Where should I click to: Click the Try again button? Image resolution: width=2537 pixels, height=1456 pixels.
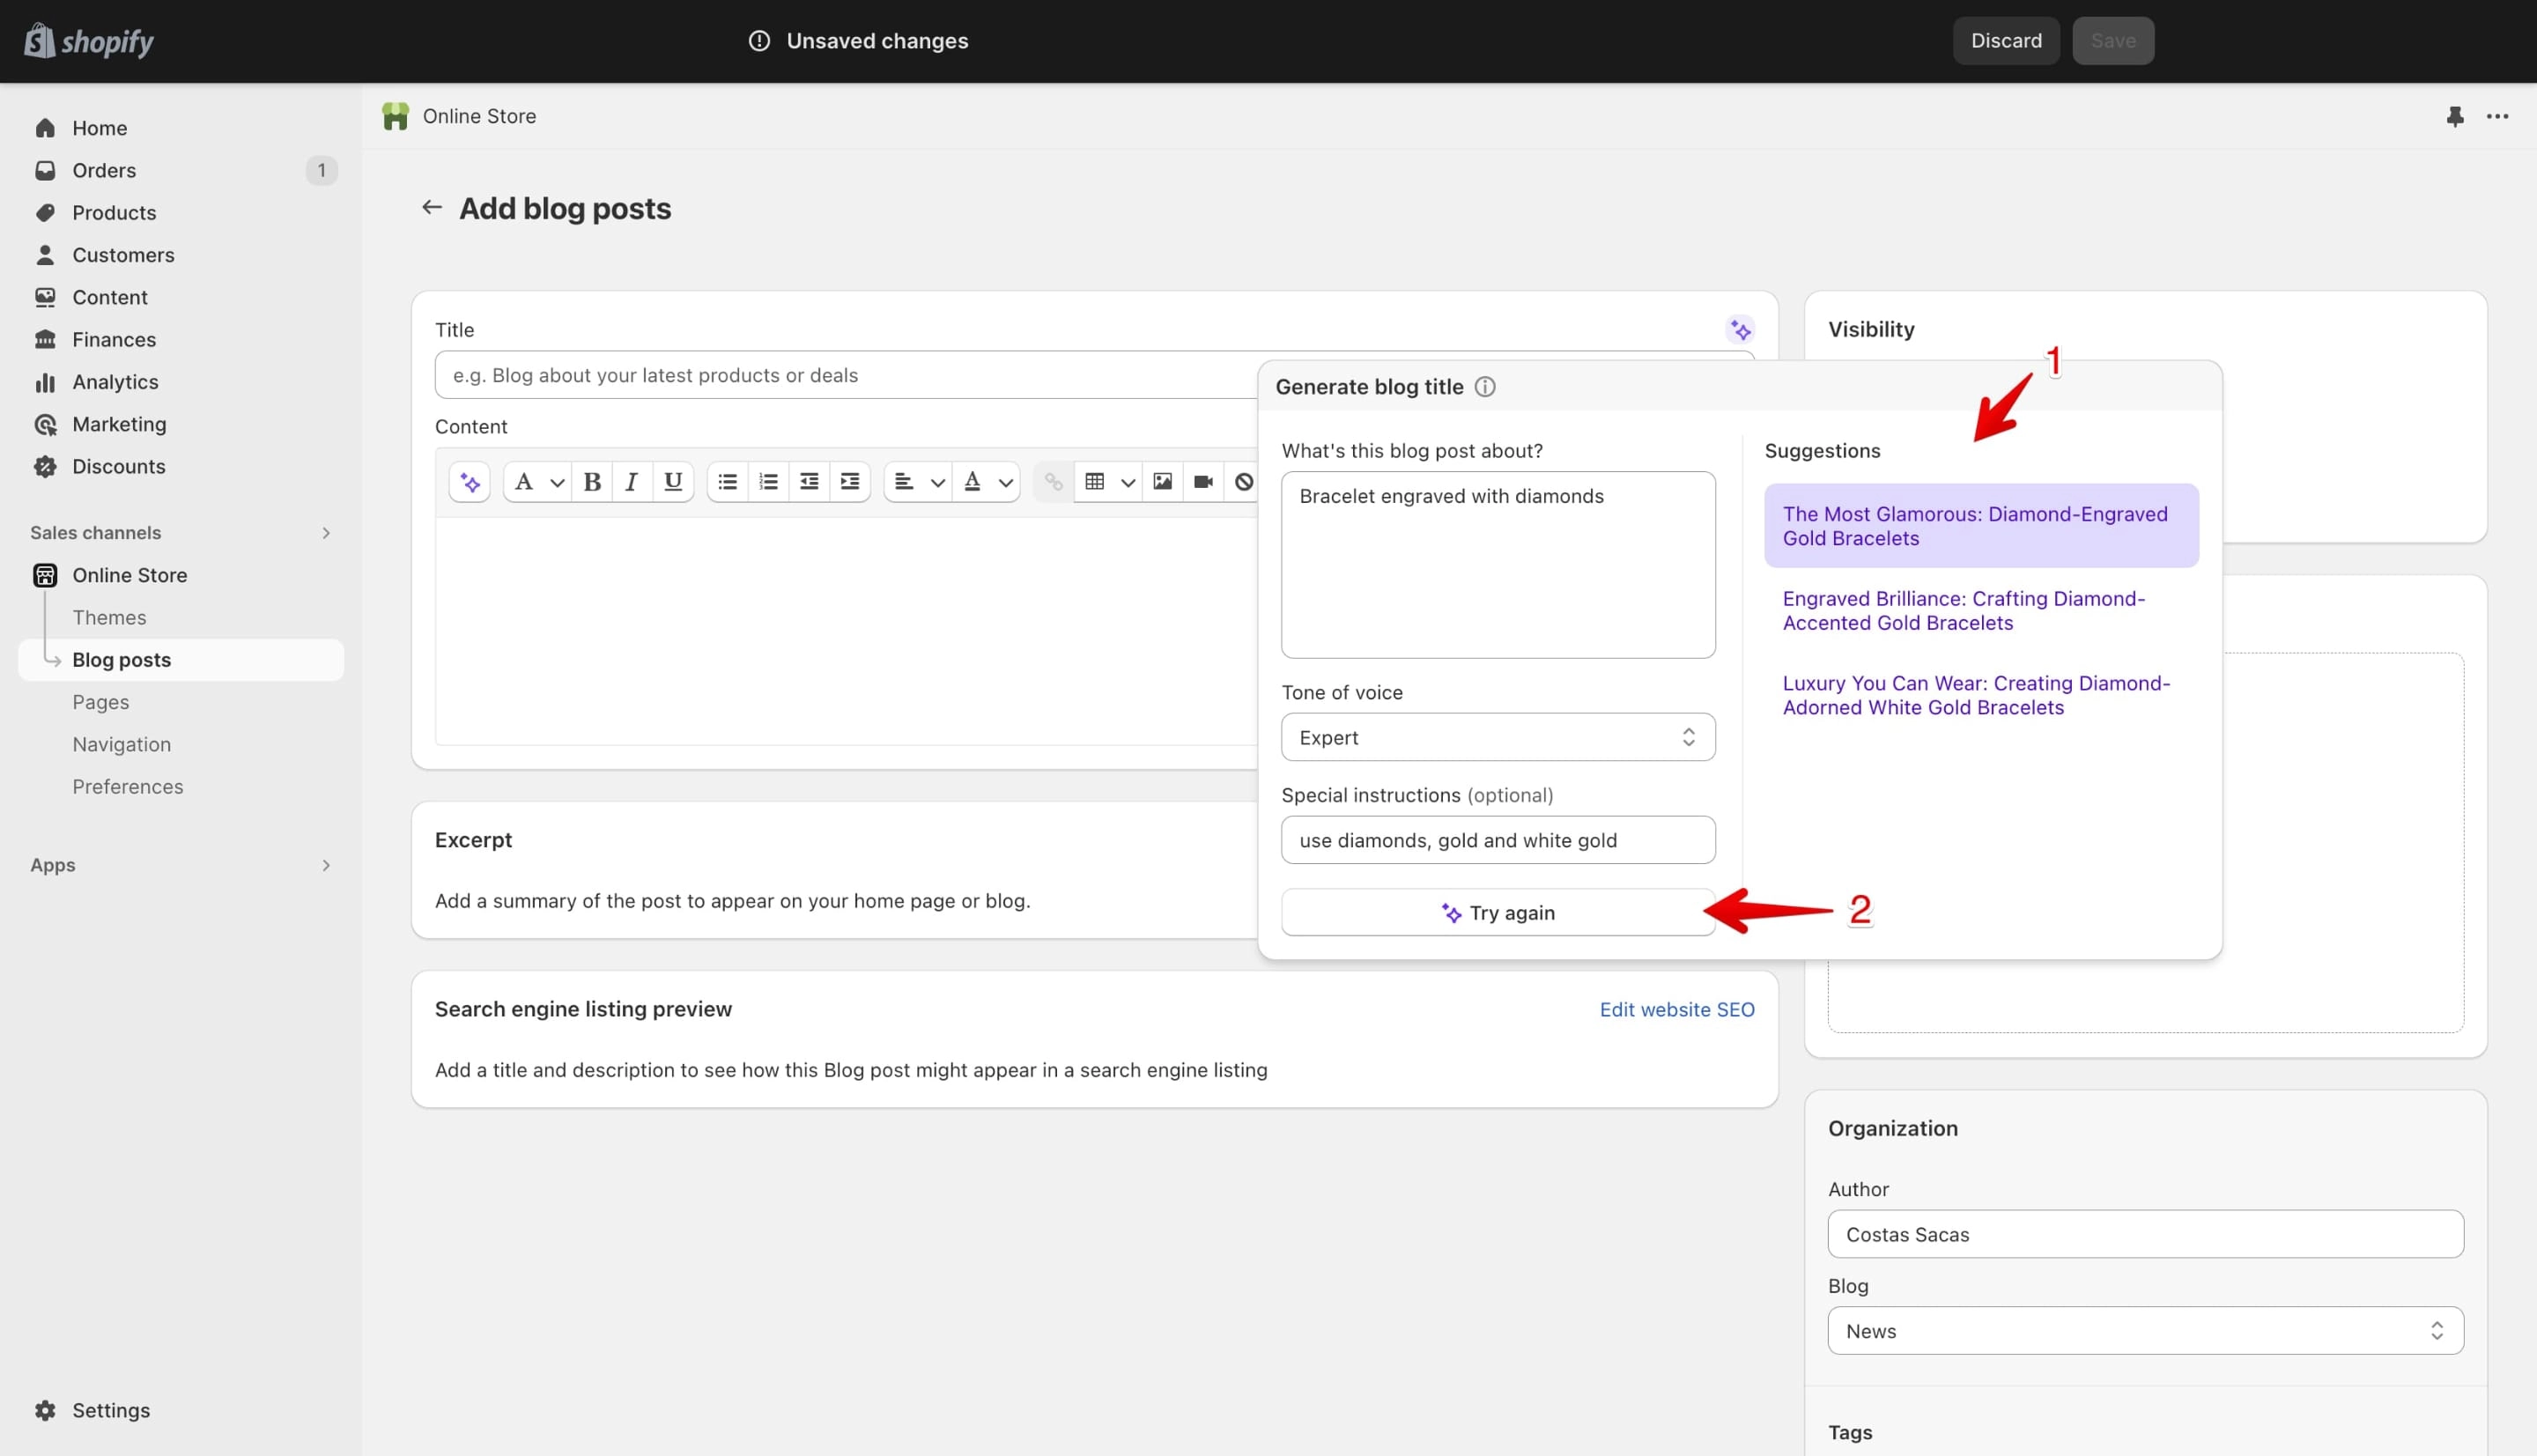[x=1498, y=913]
